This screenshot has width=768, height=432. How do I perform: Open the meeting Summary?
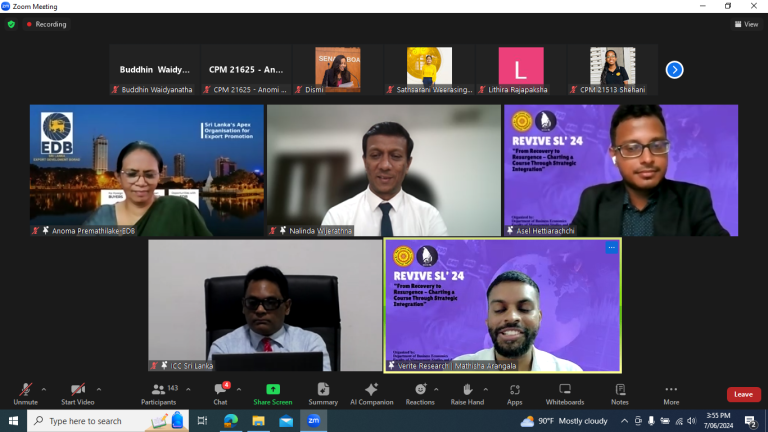[323, 394]
